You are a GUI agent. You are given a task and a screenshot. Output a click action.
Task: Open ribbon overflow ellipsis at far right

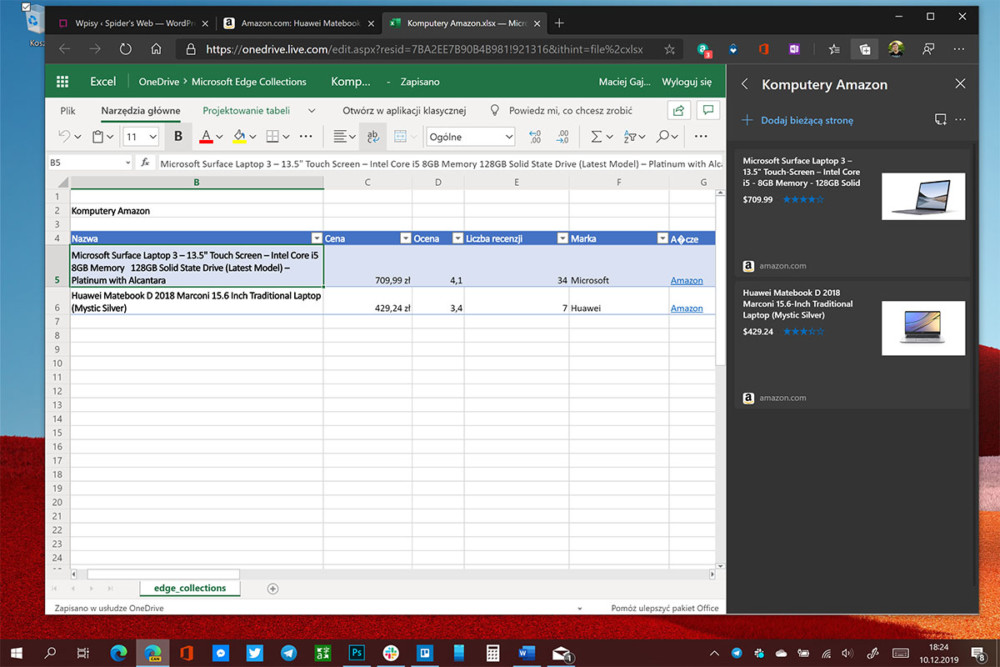701,136
